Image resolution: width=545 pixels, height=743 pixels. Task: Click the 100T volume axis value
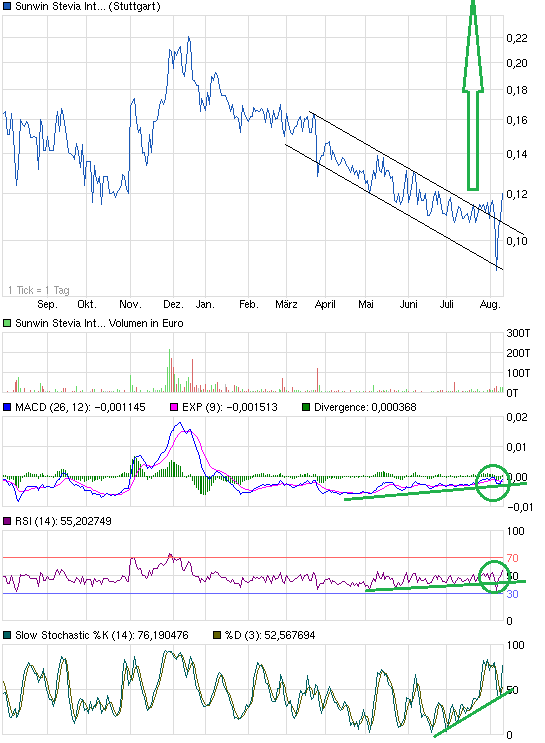tap(518, 373)
